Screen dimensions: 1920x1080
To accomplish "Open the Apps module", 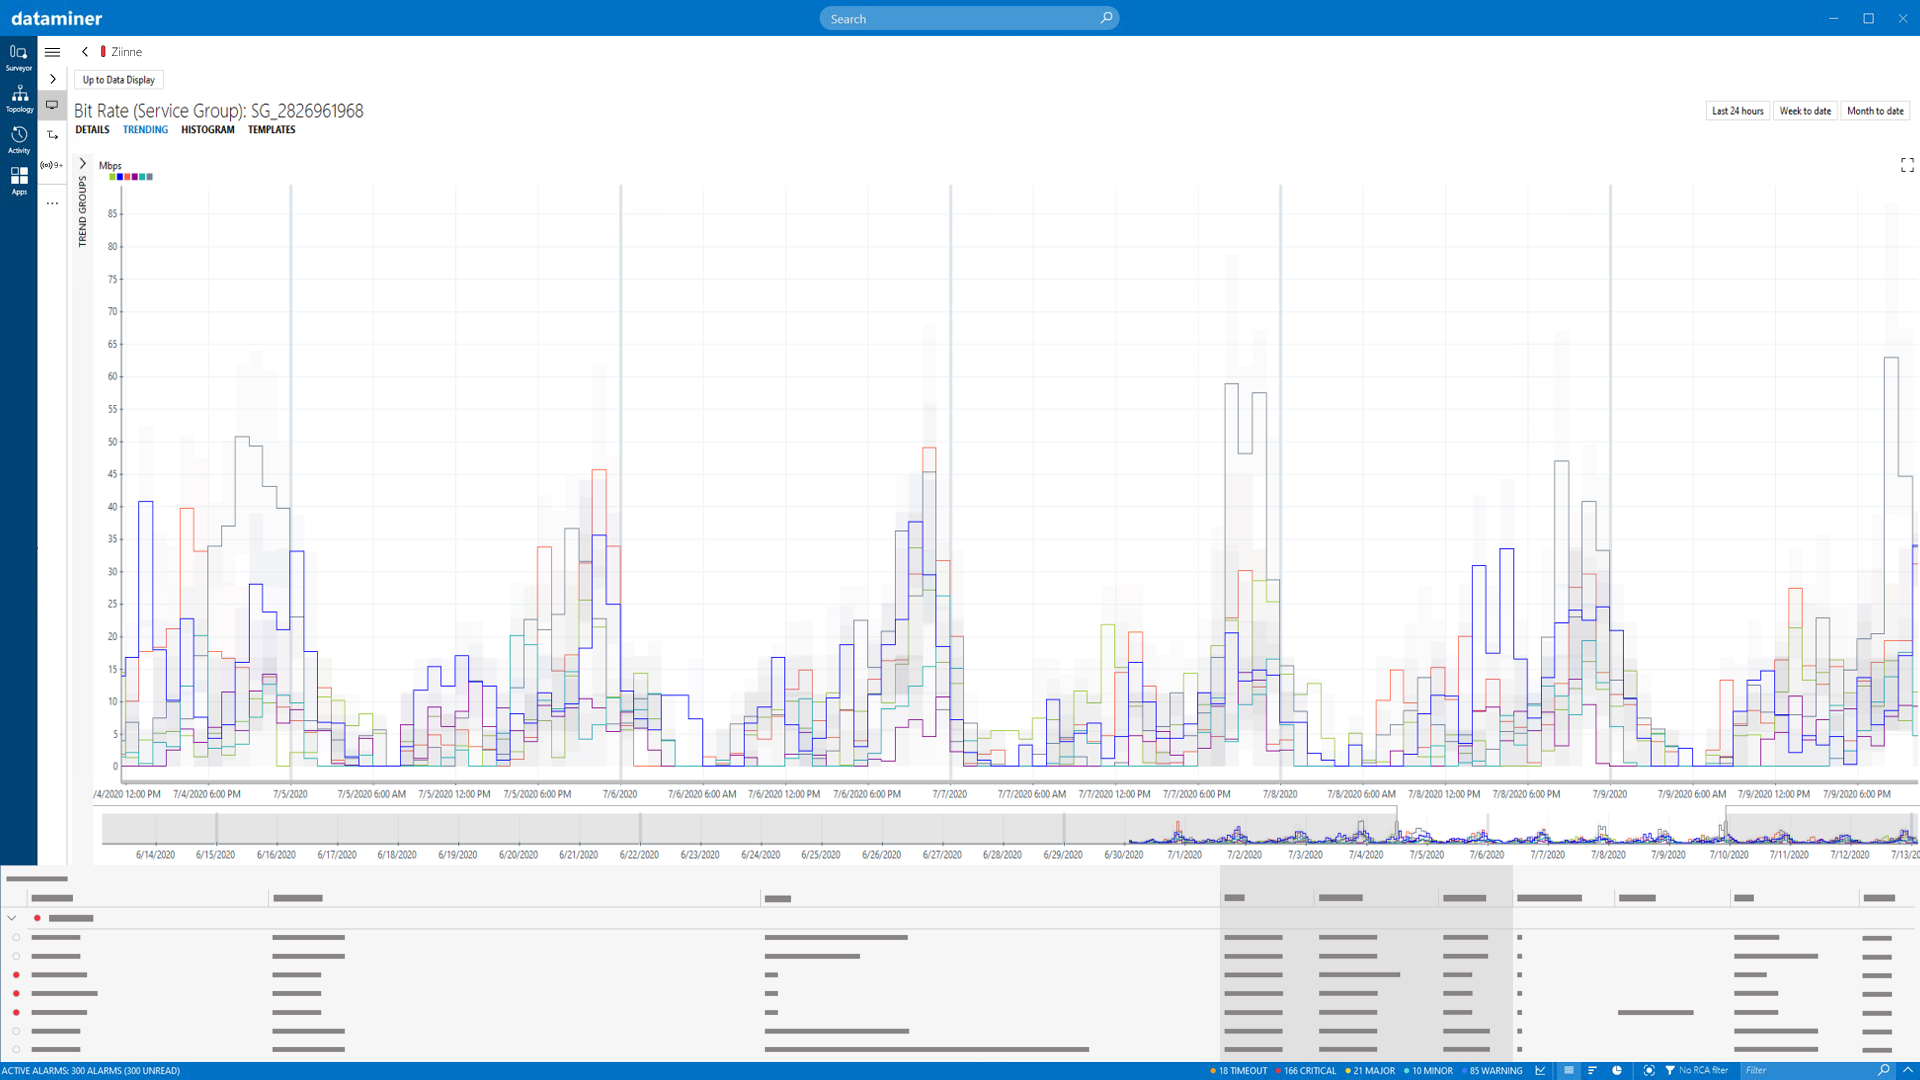I will coord(18,180).
